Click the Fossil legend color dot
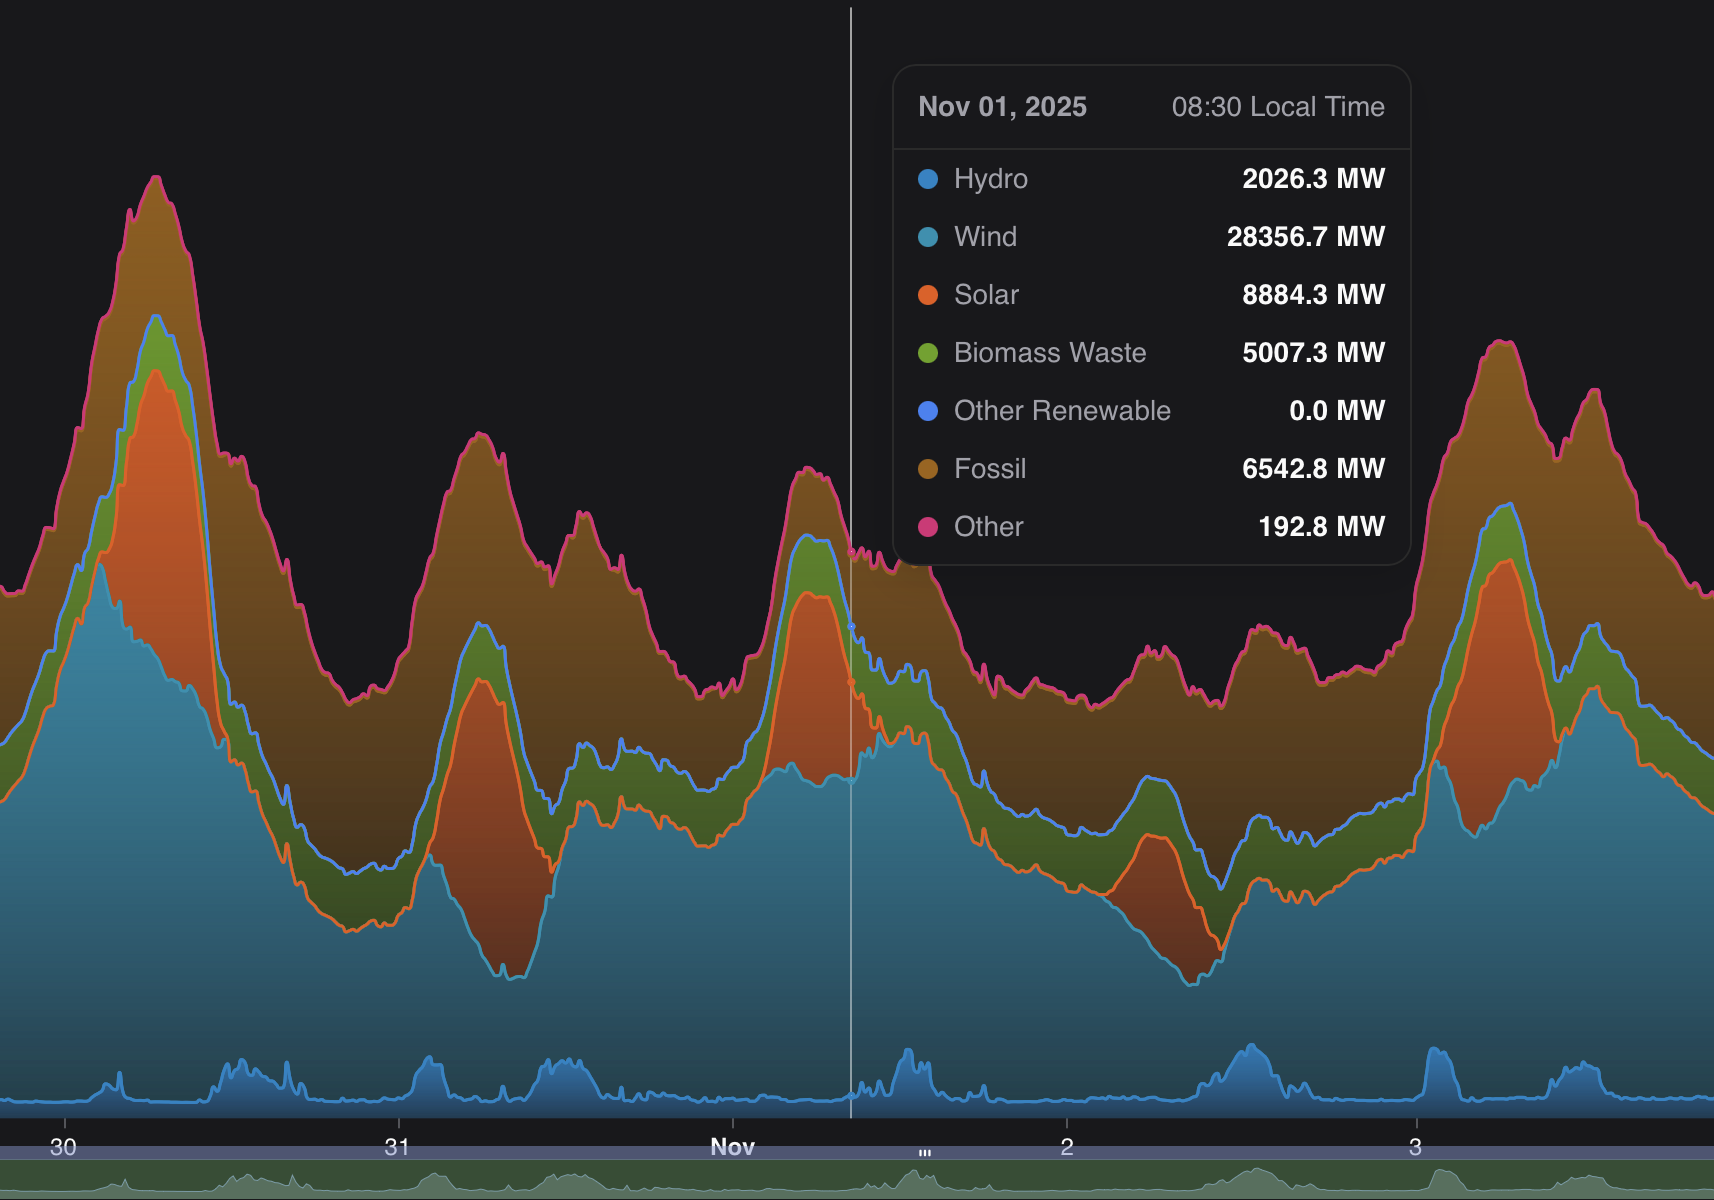This screenshot has height=1200, width=1714. click(928, 469)
